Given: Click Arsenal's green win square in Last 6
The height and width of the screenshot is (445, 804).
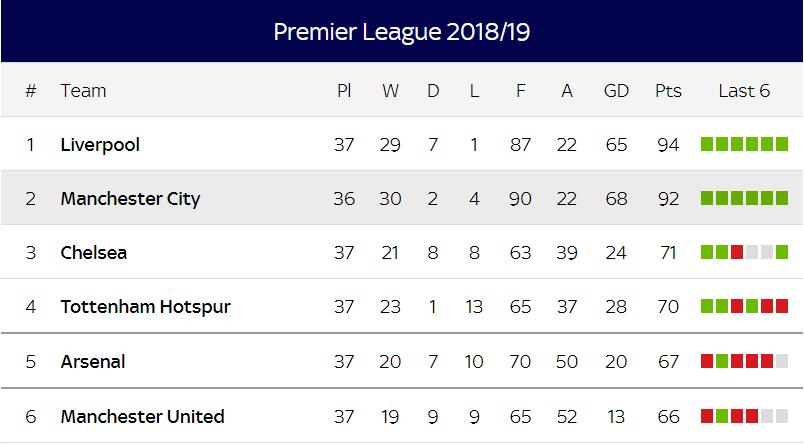Looking at the screenshot, I should coord(722,361).
